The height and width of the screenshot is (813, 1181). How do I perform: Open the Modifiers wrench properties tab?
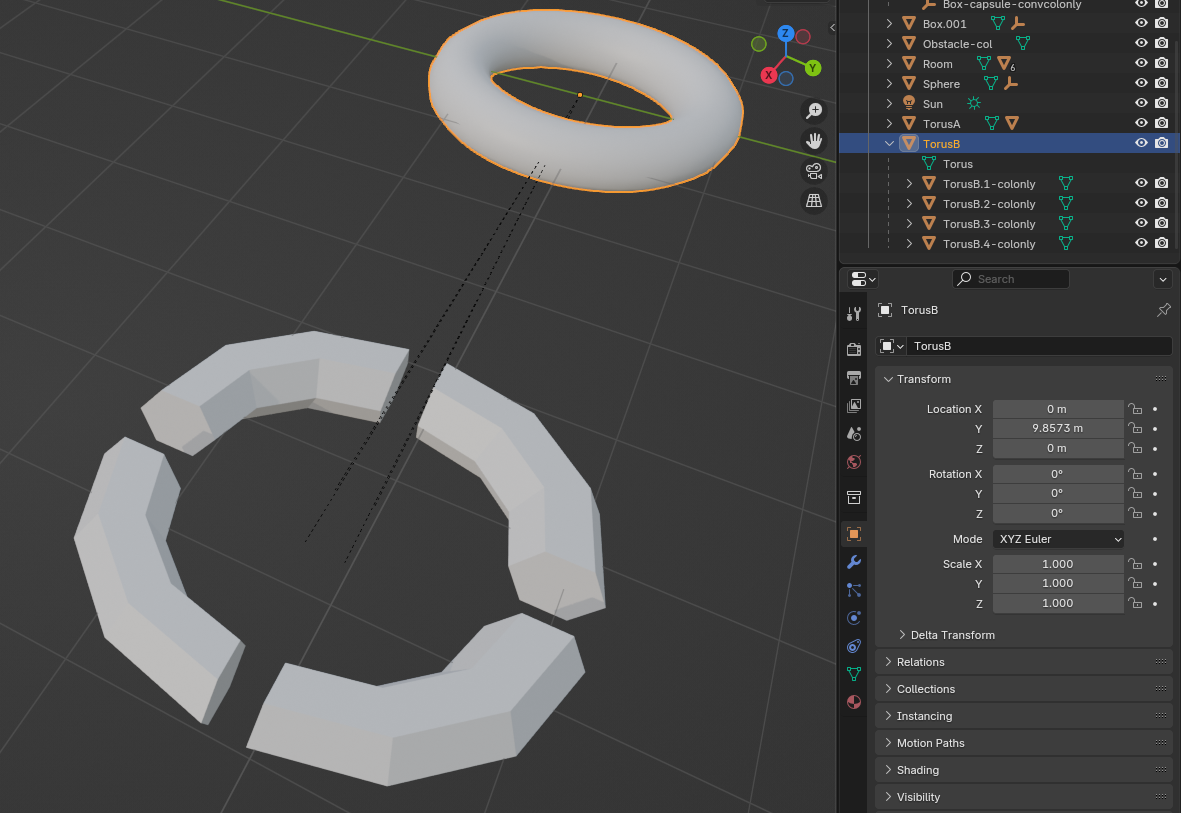854,562
